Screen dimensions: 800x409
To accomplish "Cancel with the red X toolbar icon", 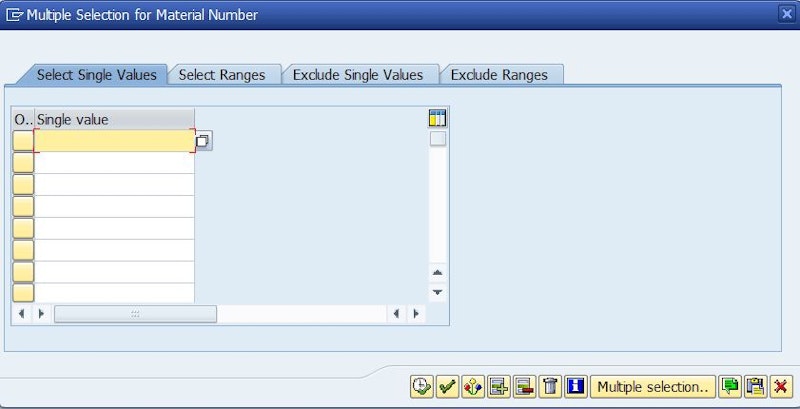I will (780, 386).
